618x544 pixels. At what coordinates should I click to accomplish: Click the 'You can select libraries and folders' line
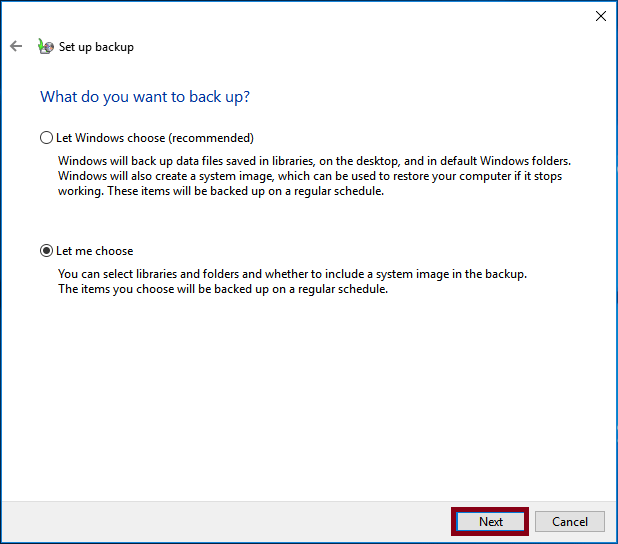pos(292,274)
